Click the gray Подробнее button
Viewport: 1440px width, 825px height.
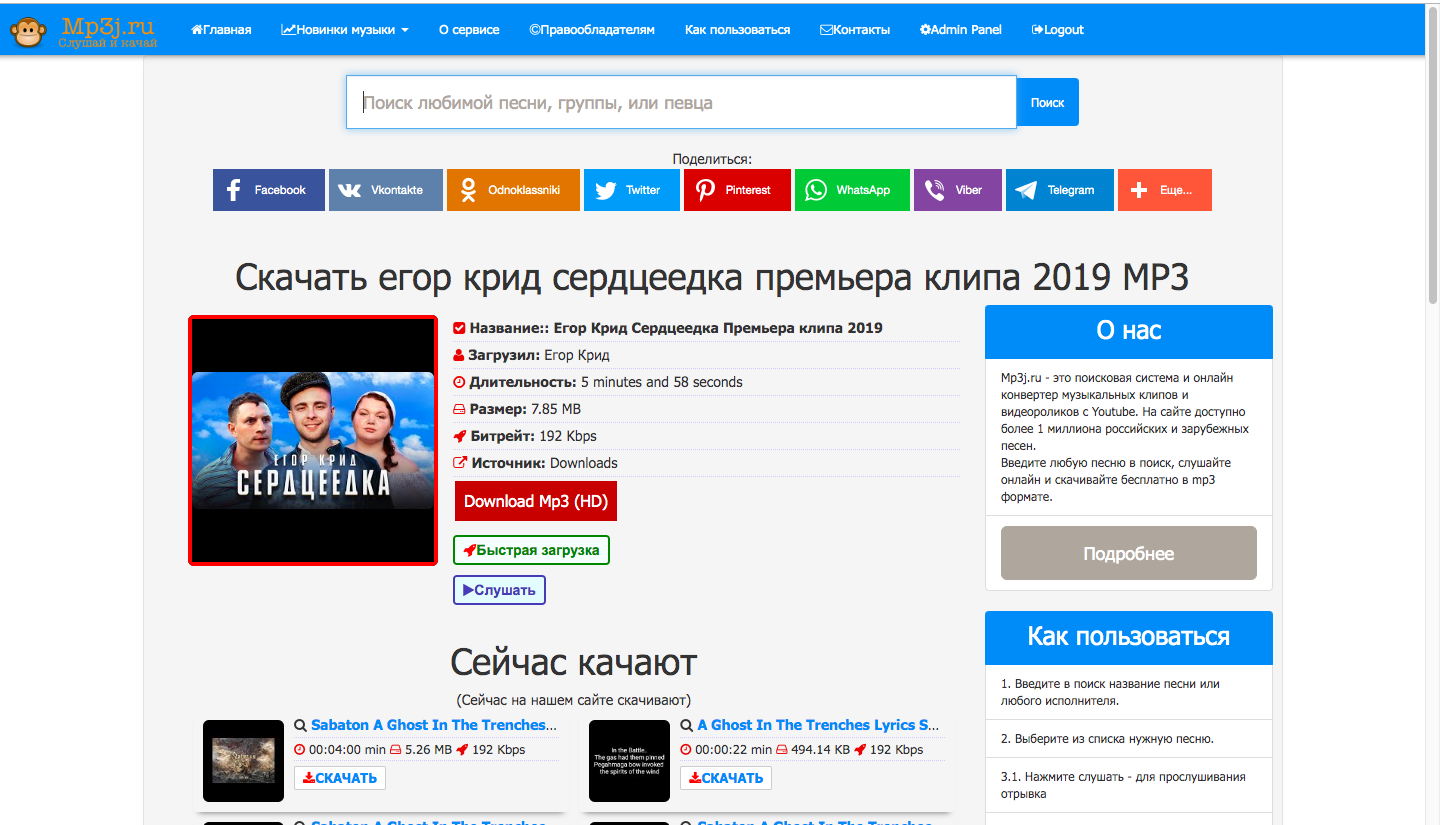(1129, 553)
